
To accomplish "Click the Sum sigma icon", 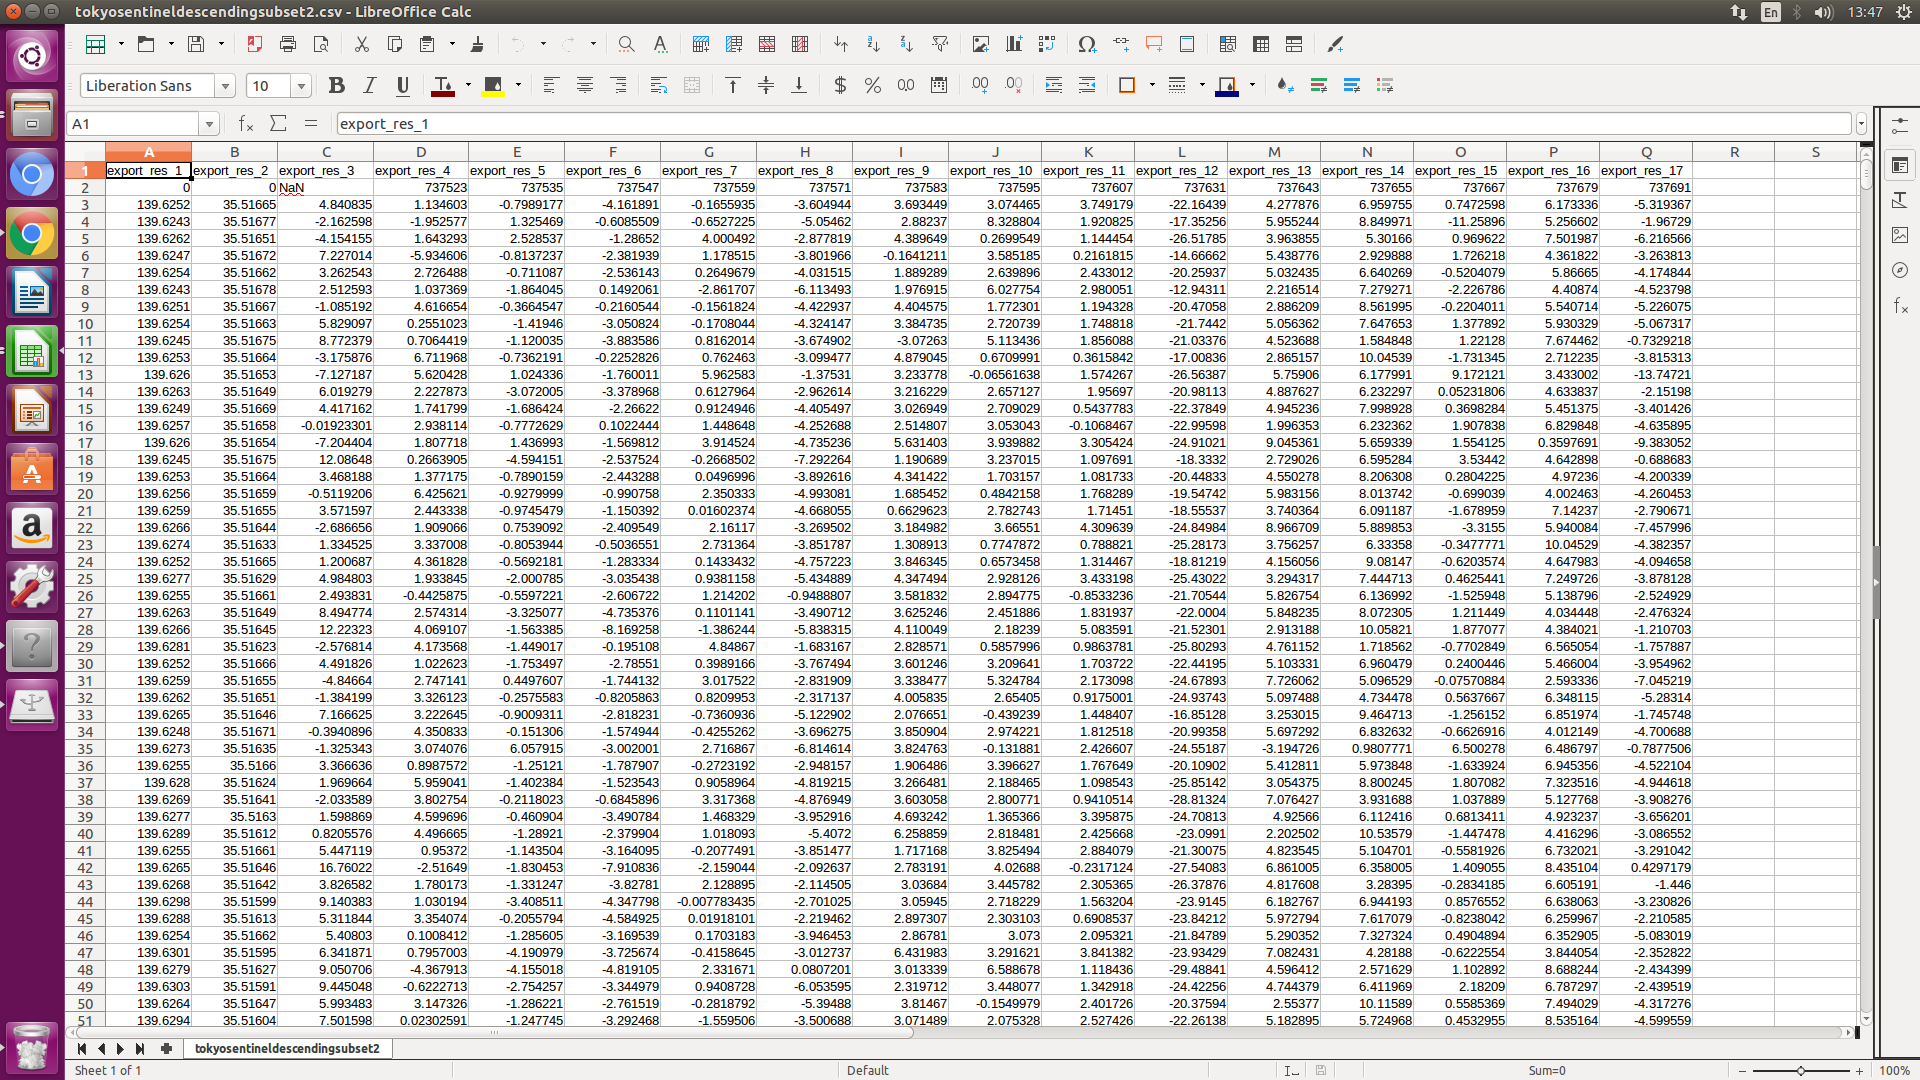I will tap(278, 124).
